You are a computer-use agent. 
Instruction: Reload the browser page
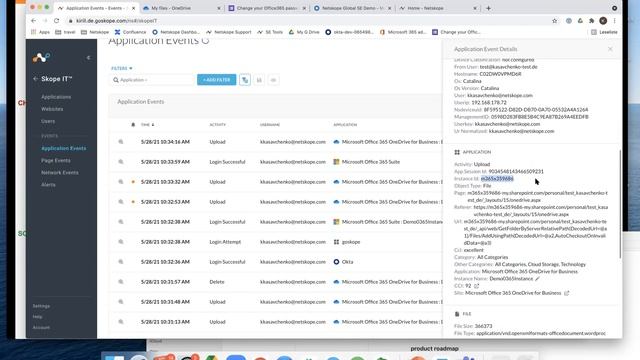point(56,20)
